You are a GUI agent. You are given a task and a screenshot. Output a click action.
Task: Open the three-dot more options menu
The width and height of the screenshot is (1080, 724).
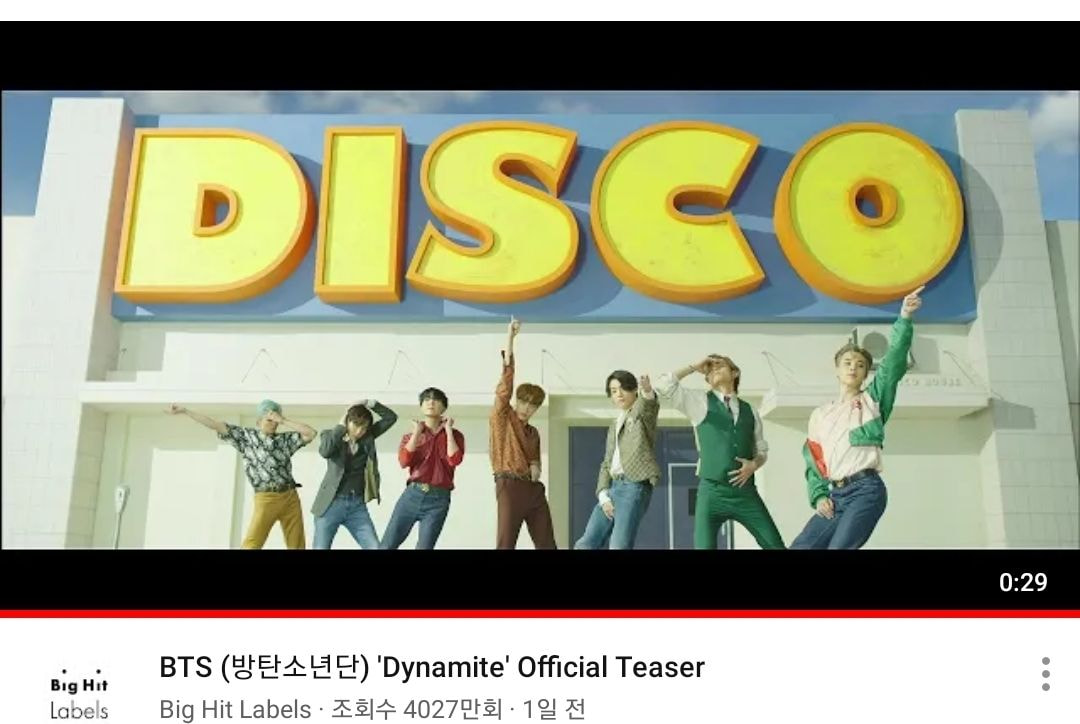[x=1046, y=674]
